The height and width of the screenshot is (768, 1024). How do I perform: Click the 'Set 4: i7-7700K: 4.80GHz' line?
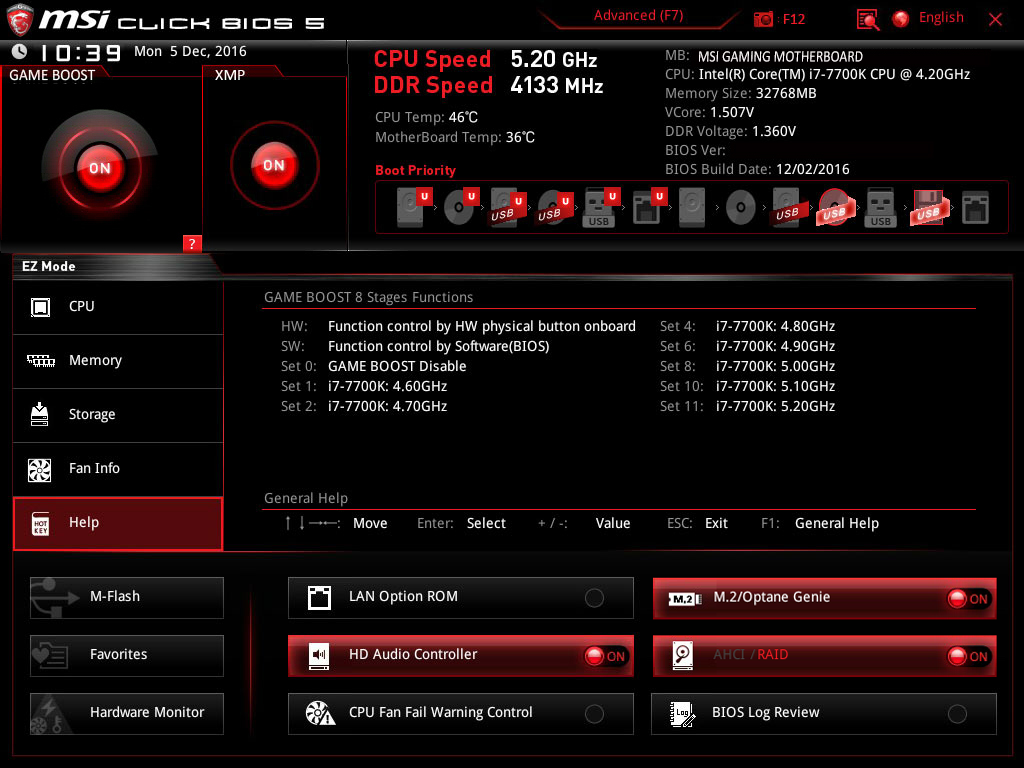(x=747, y=327)
